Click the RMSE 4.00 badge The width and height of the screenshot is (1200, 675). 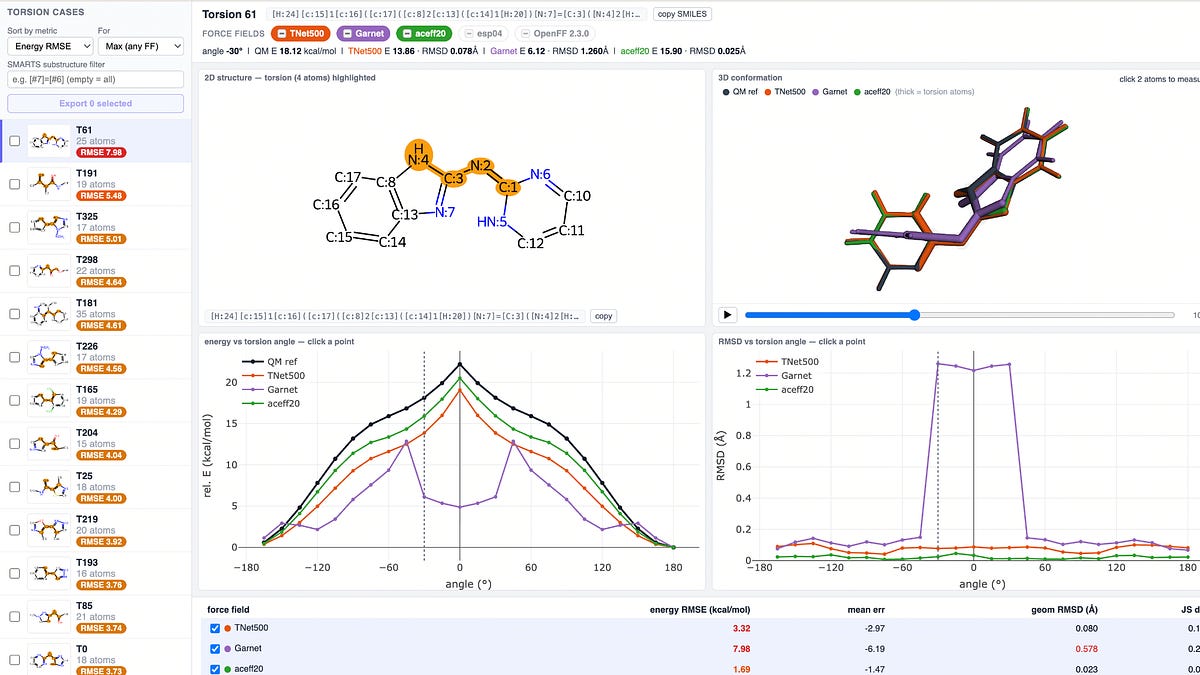tap(100, 499)
